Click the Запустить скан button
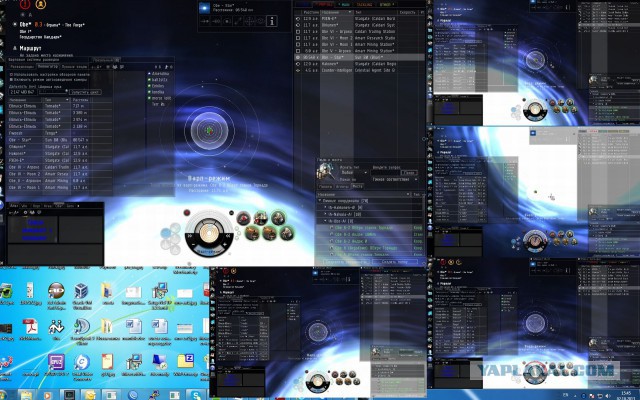640x400 pixels. coord(85,92)
